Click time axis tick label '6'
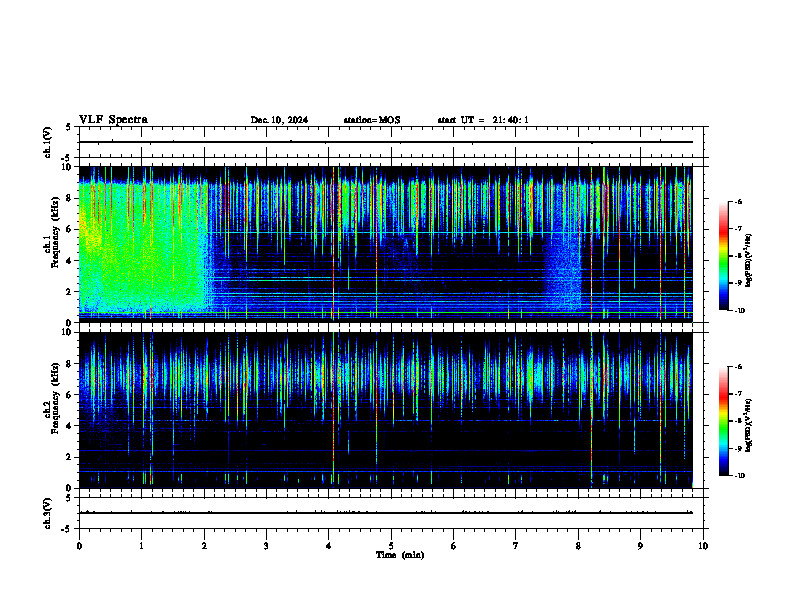 click(454, 546)
